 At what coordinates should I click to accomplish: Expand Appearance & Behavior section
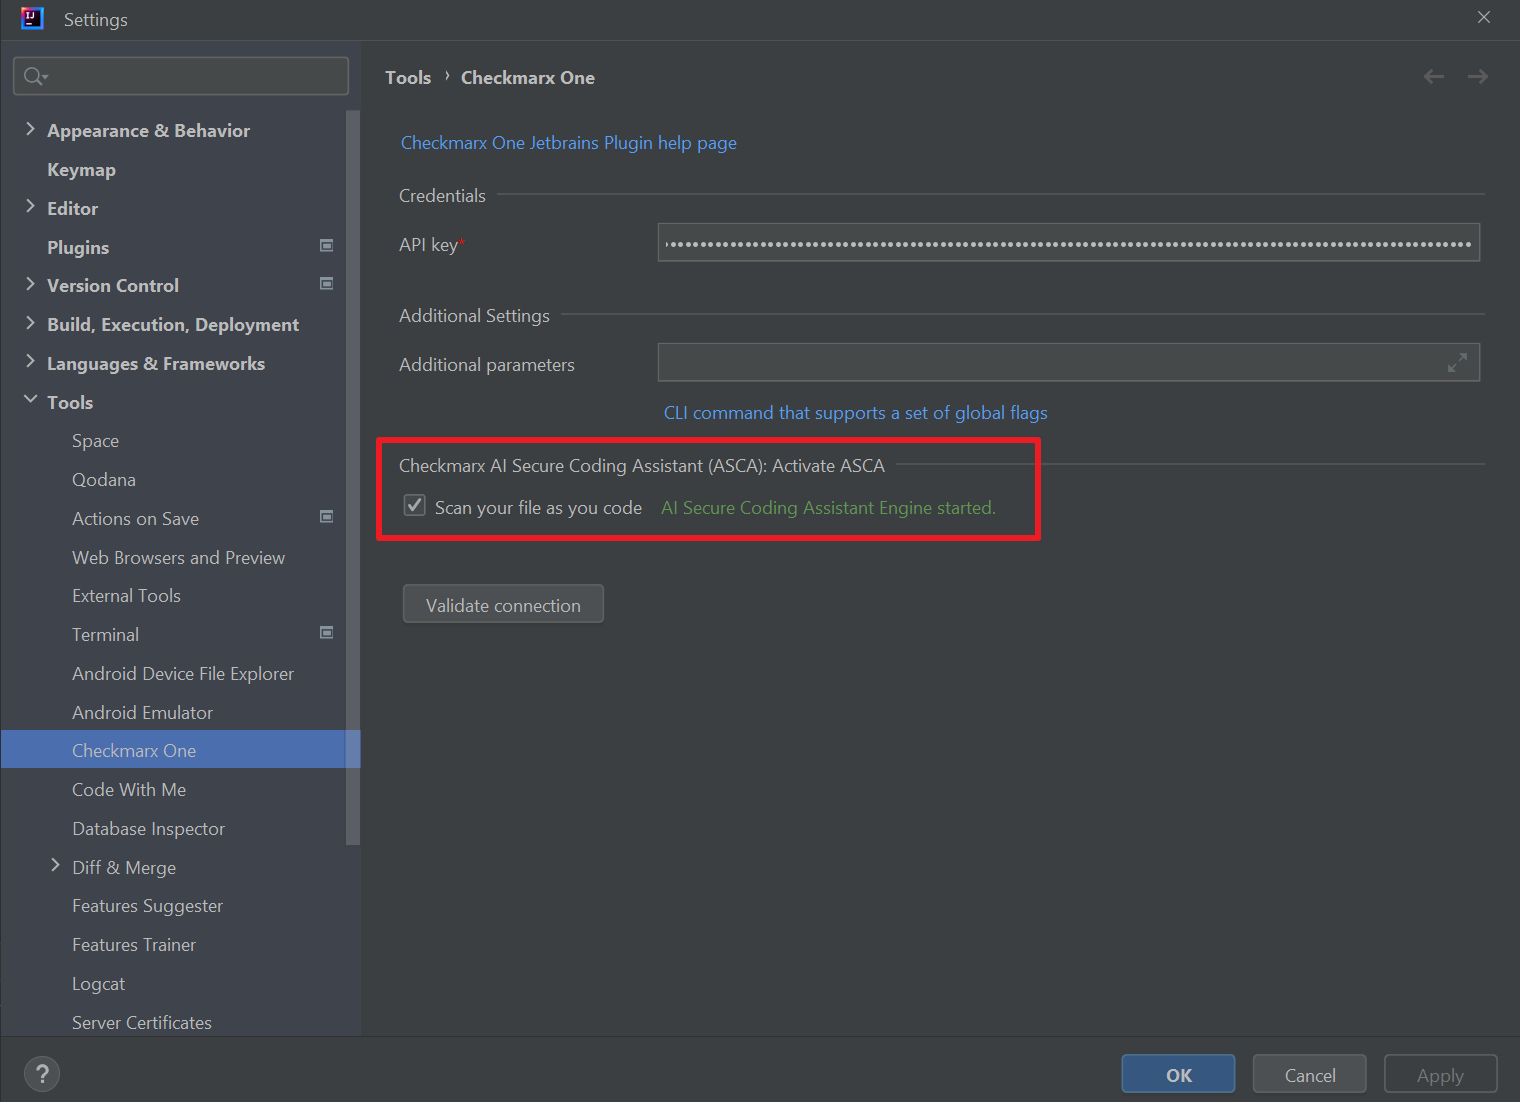tap(30, 129)
